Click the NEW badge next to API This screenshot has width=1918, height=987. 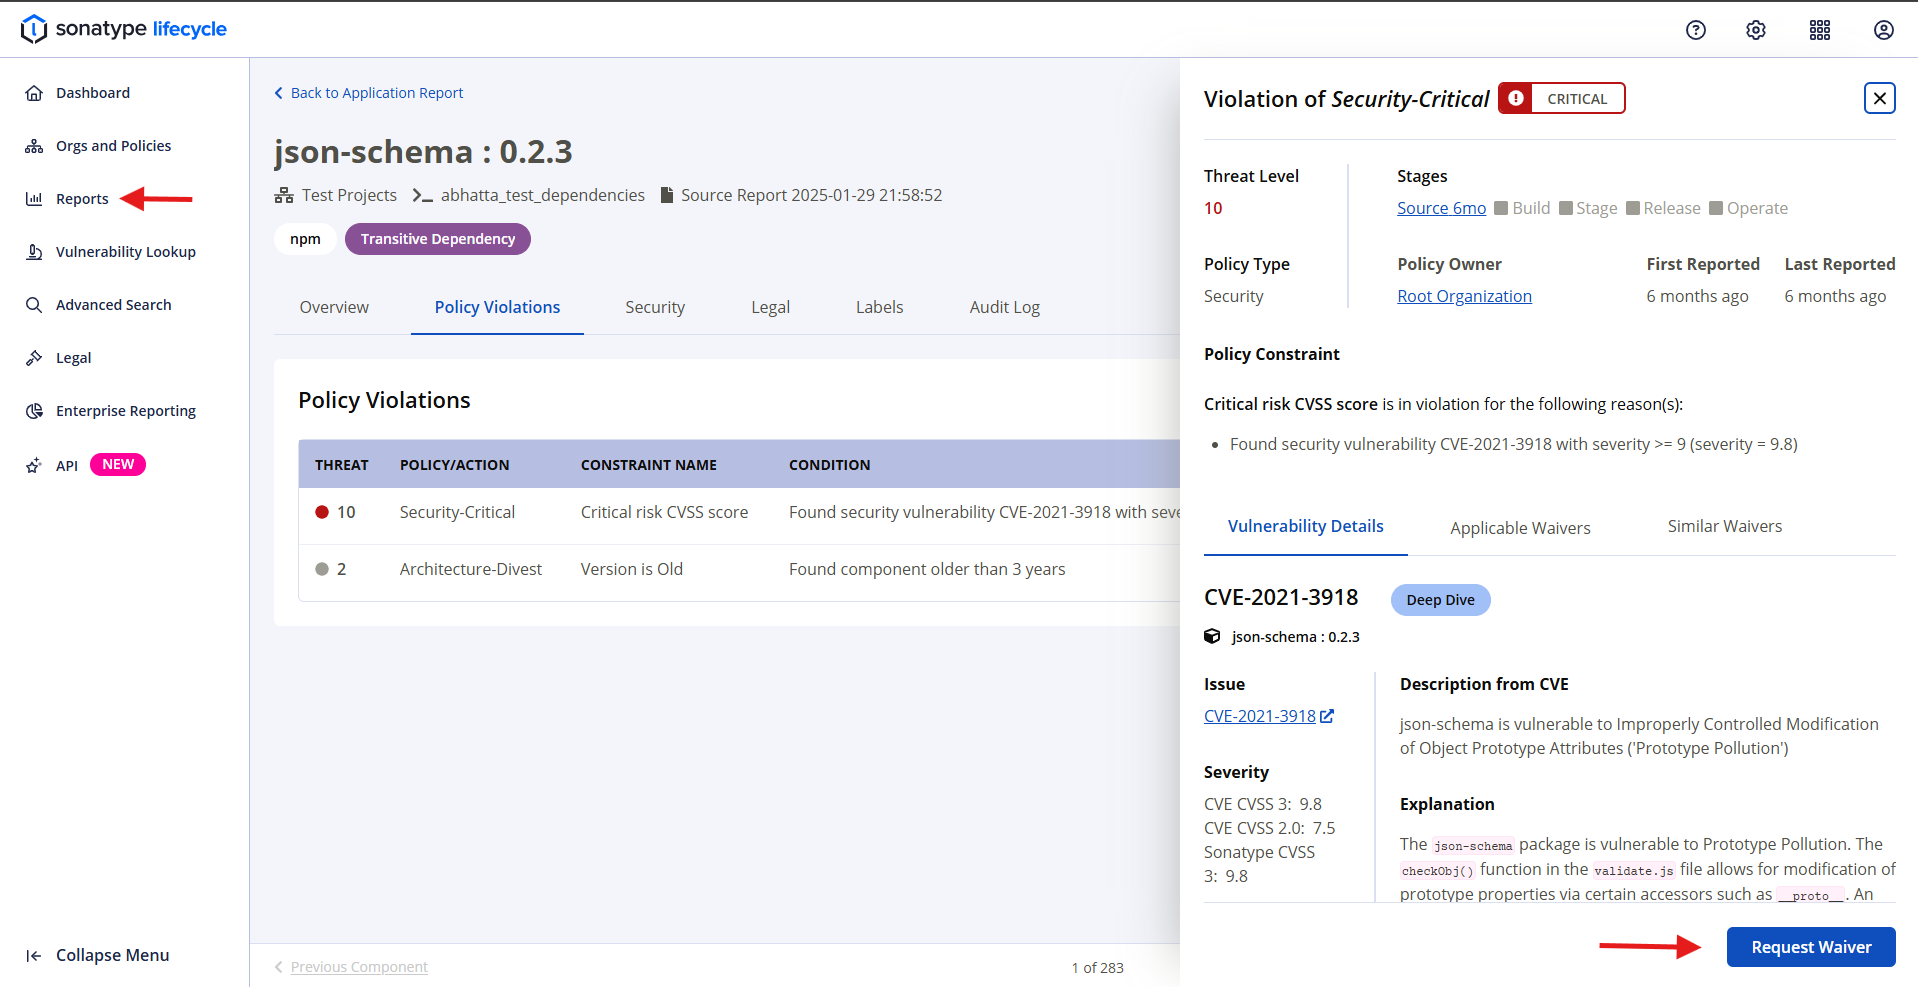pyautogui.click(x=118, y=464)
